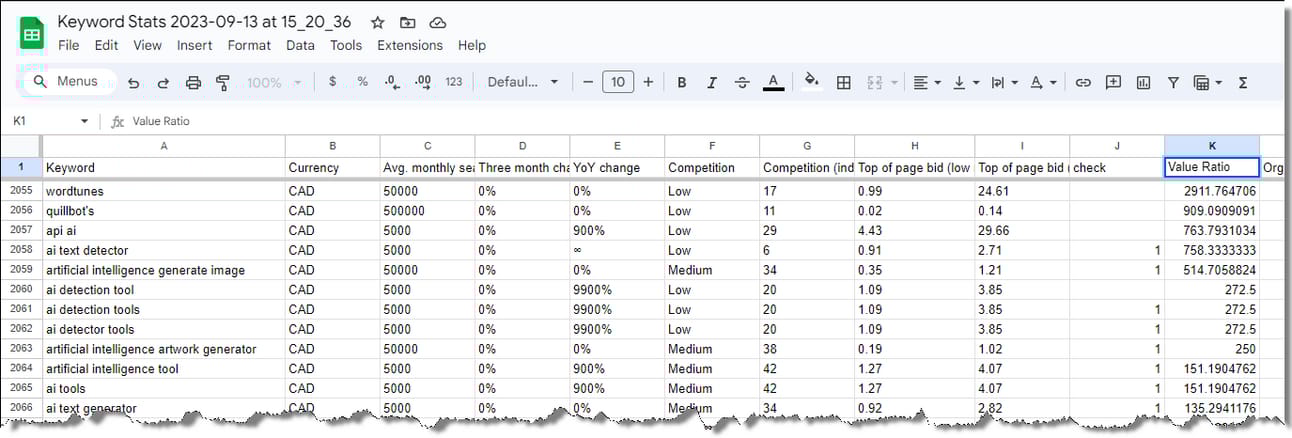This screenshot has height=438, width=1292.
Task: Open the View menu
Action: (x=147, y=45)
